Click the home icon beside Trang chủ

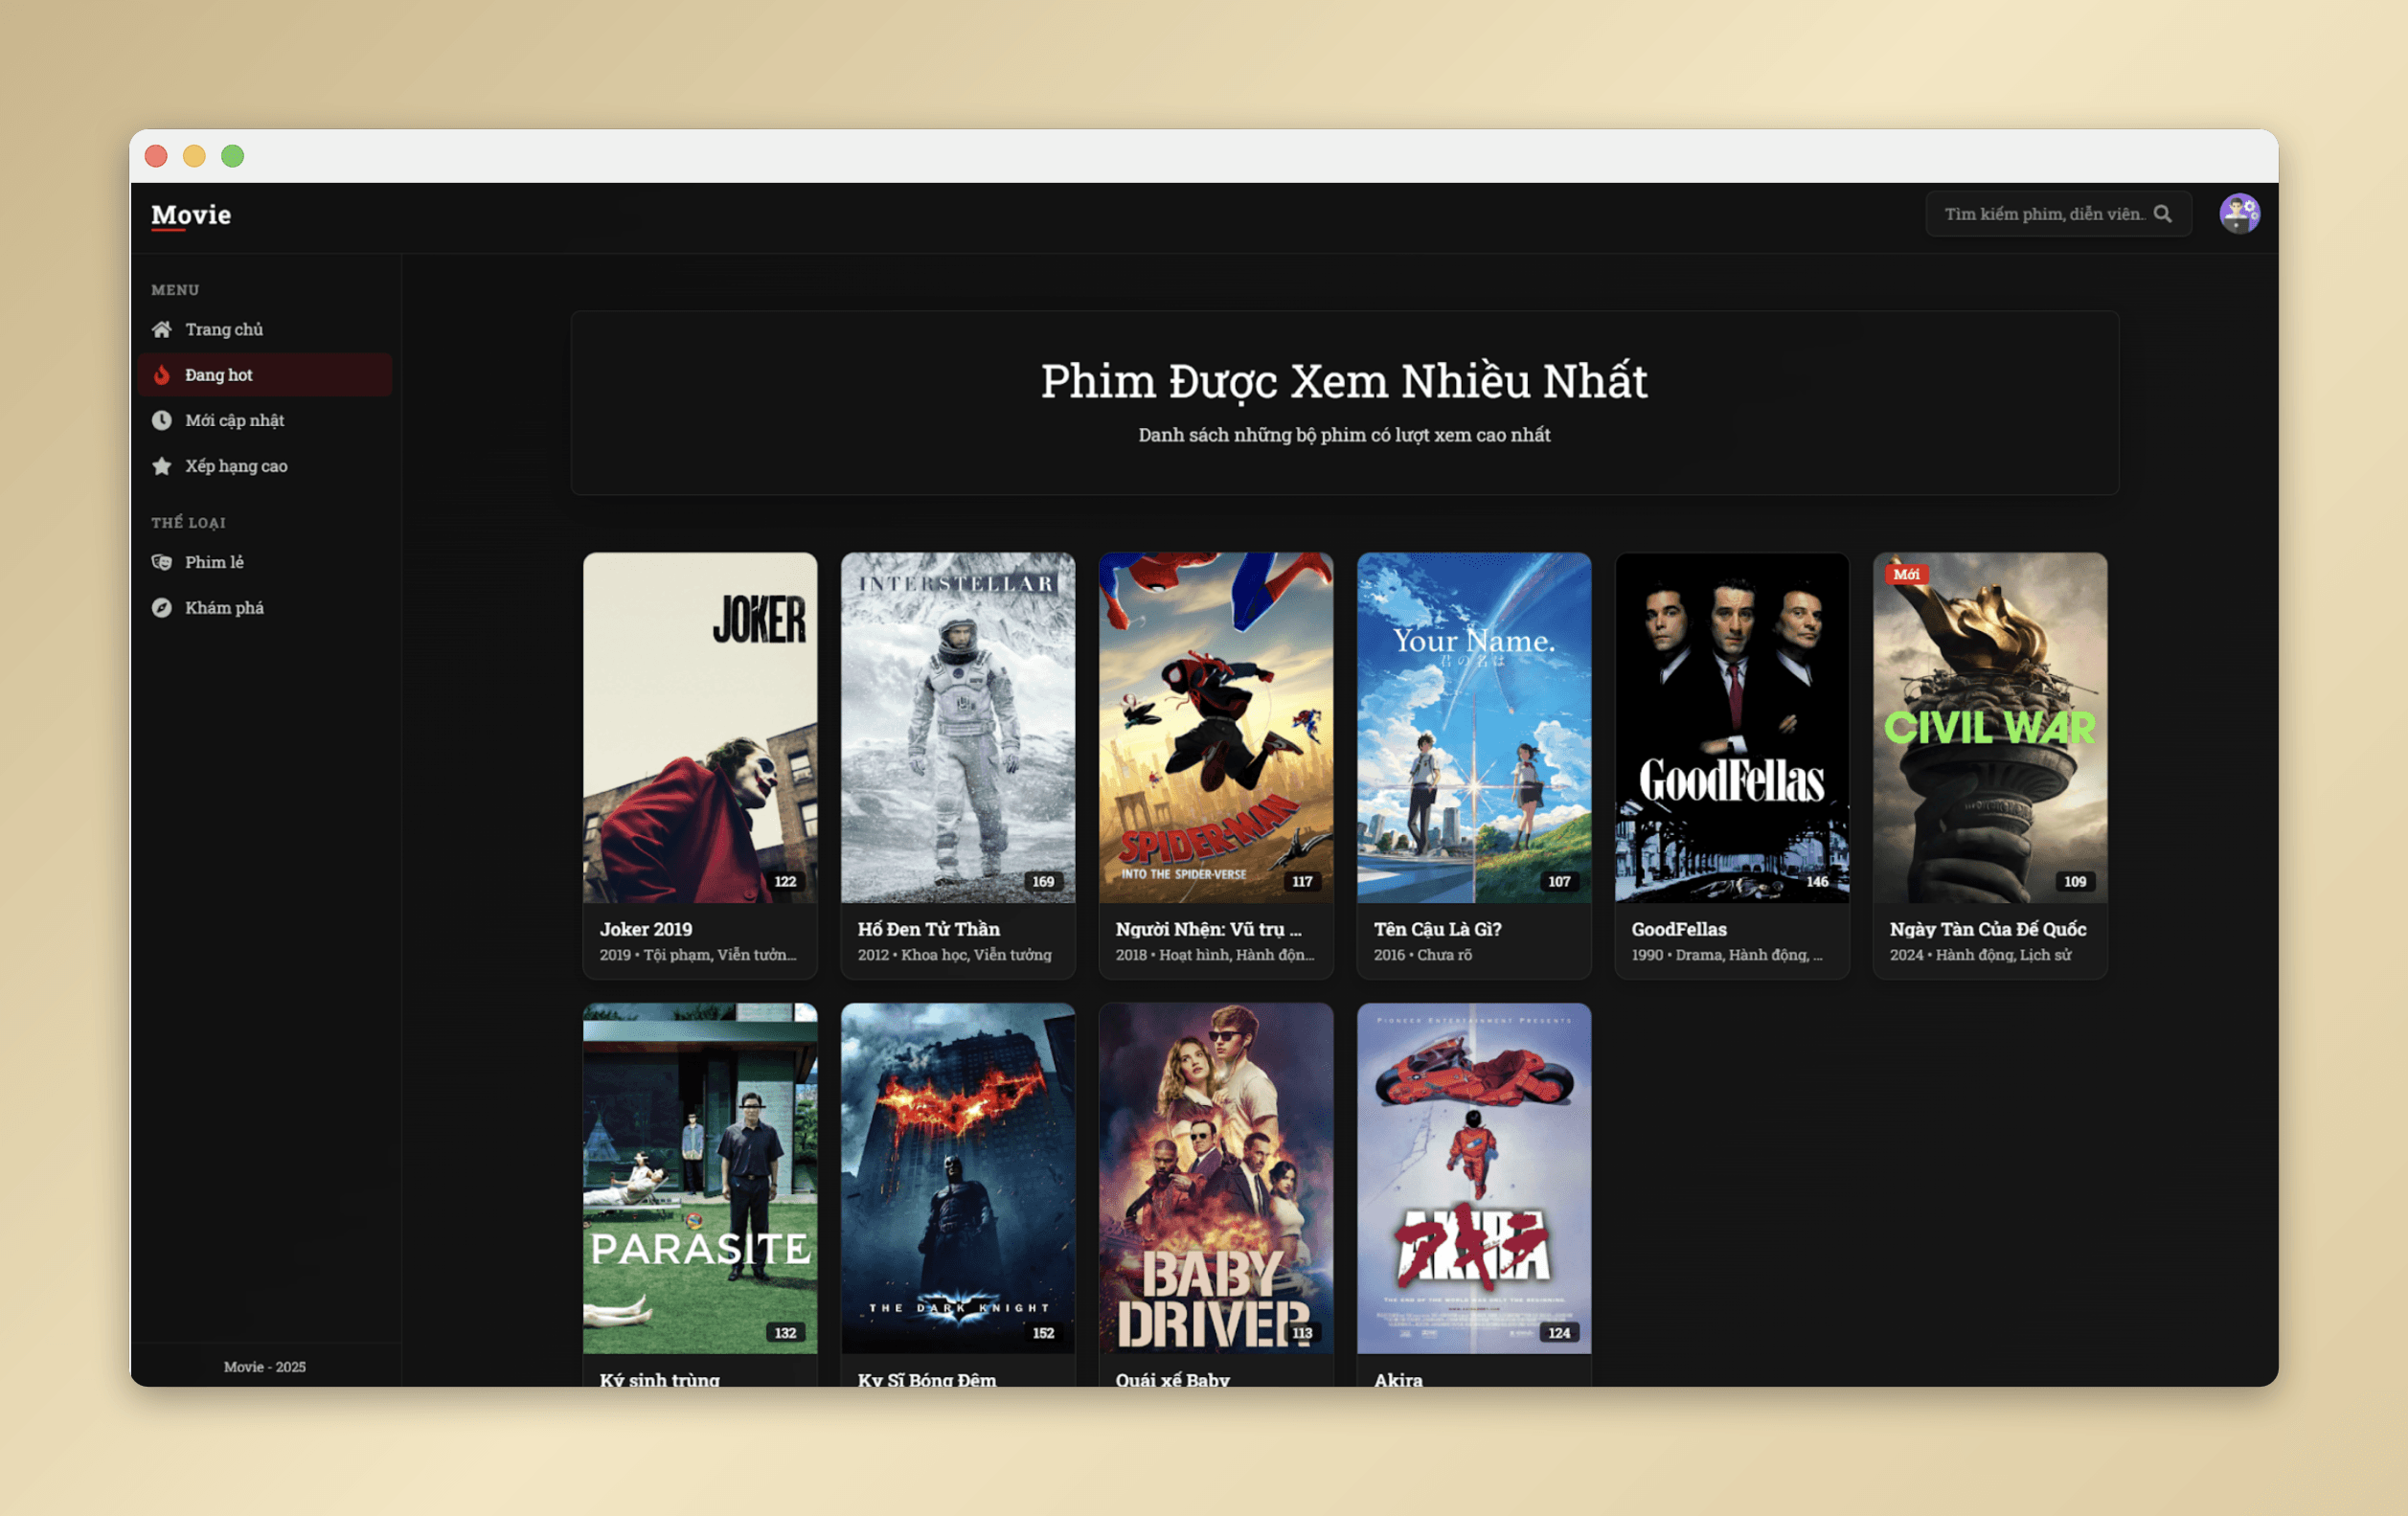pos(161,329)
